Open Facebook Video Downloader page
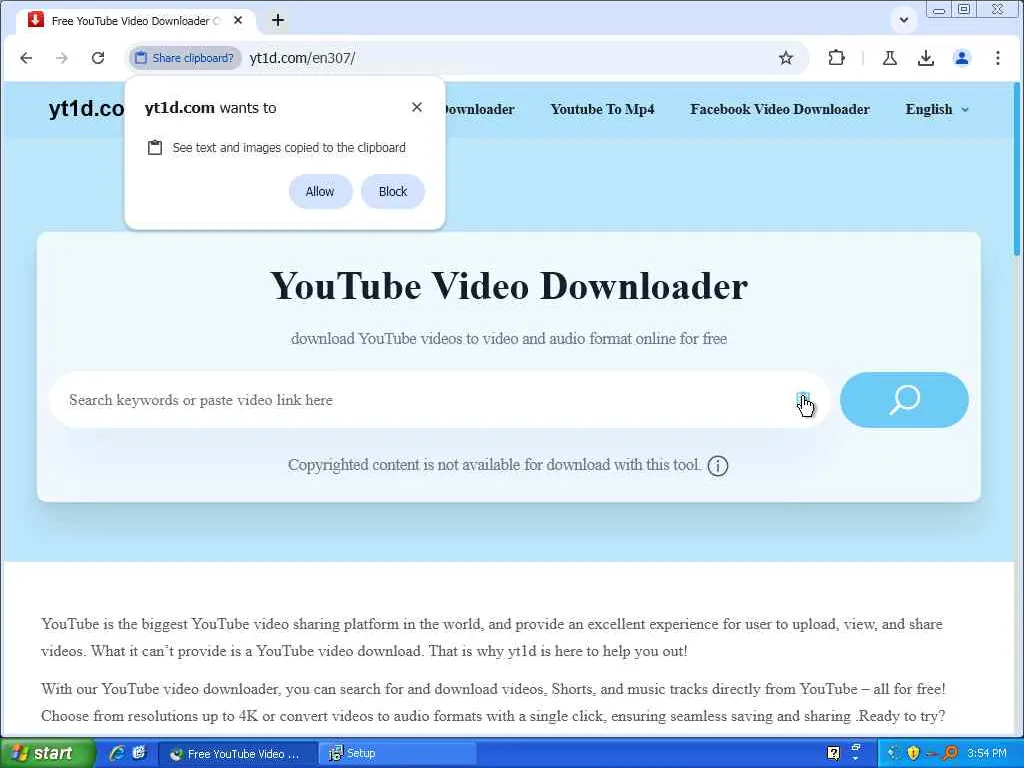The height and width of the screenshot is (768, 1024). tap(780, 109)
